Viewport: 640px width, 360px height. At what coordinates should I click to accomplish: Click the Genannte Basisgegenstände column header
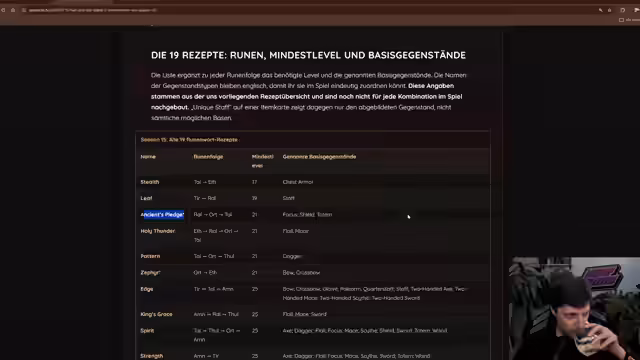(x=319, y=157)
